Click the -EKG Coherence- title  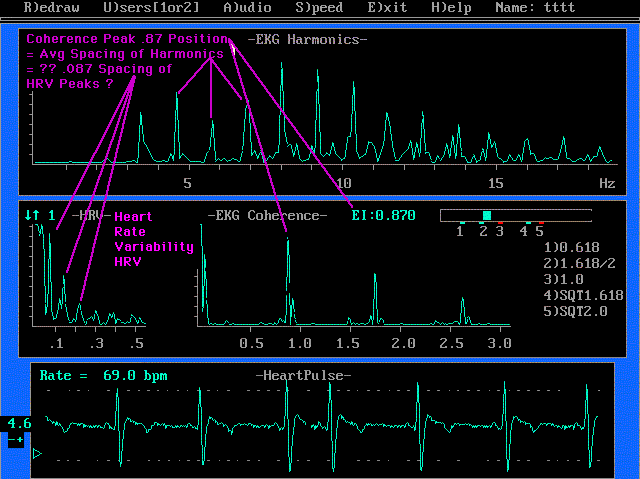pyautogui.click(x=267, y=215)
